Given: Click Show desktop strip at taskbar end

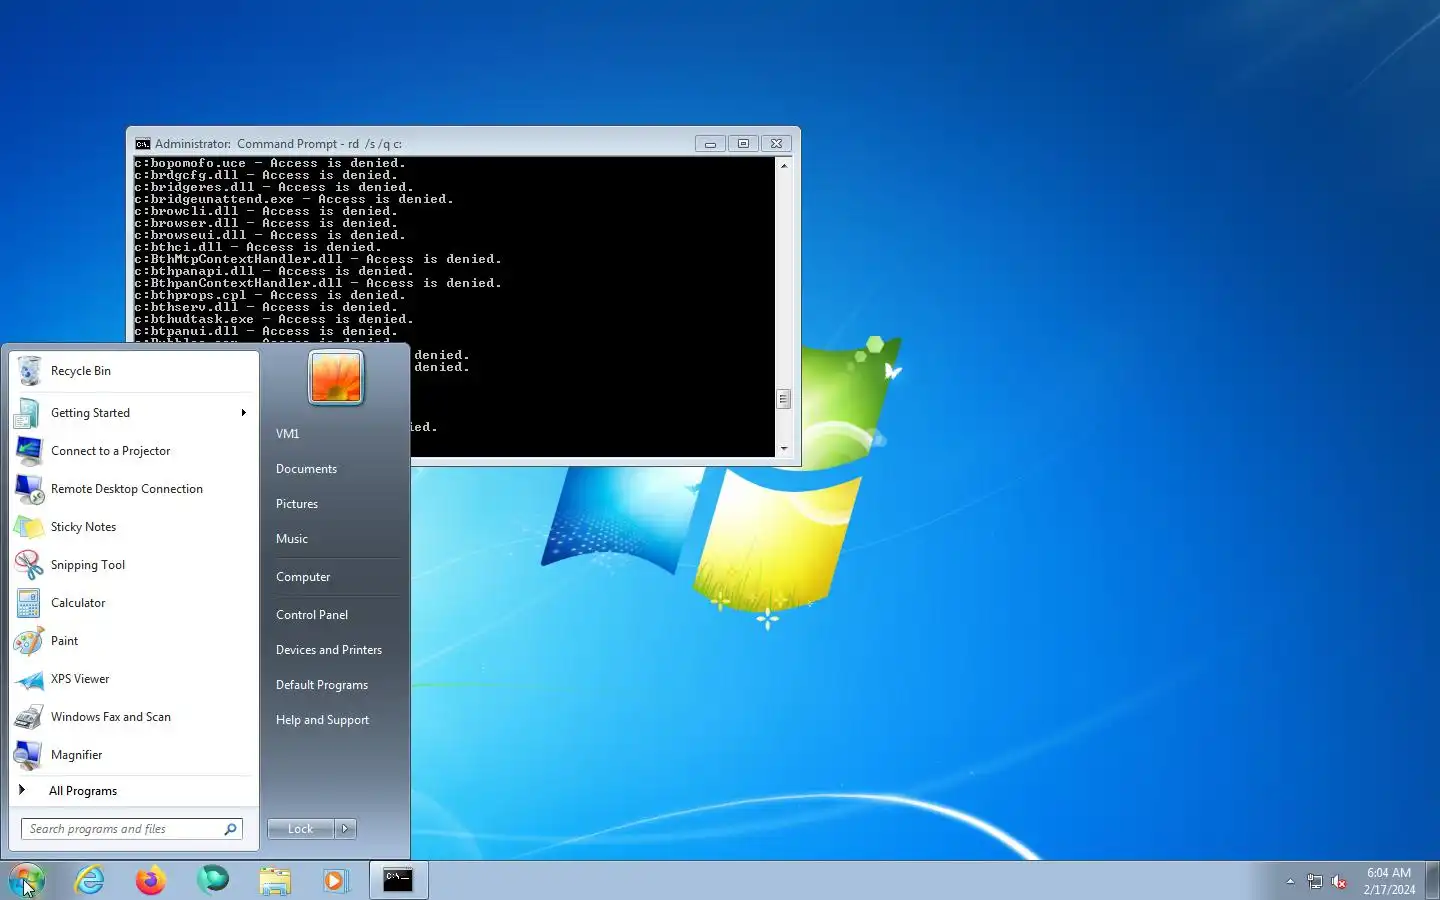Looking at the screenshot, I should pyautogui.click(x=1432, y=880).
